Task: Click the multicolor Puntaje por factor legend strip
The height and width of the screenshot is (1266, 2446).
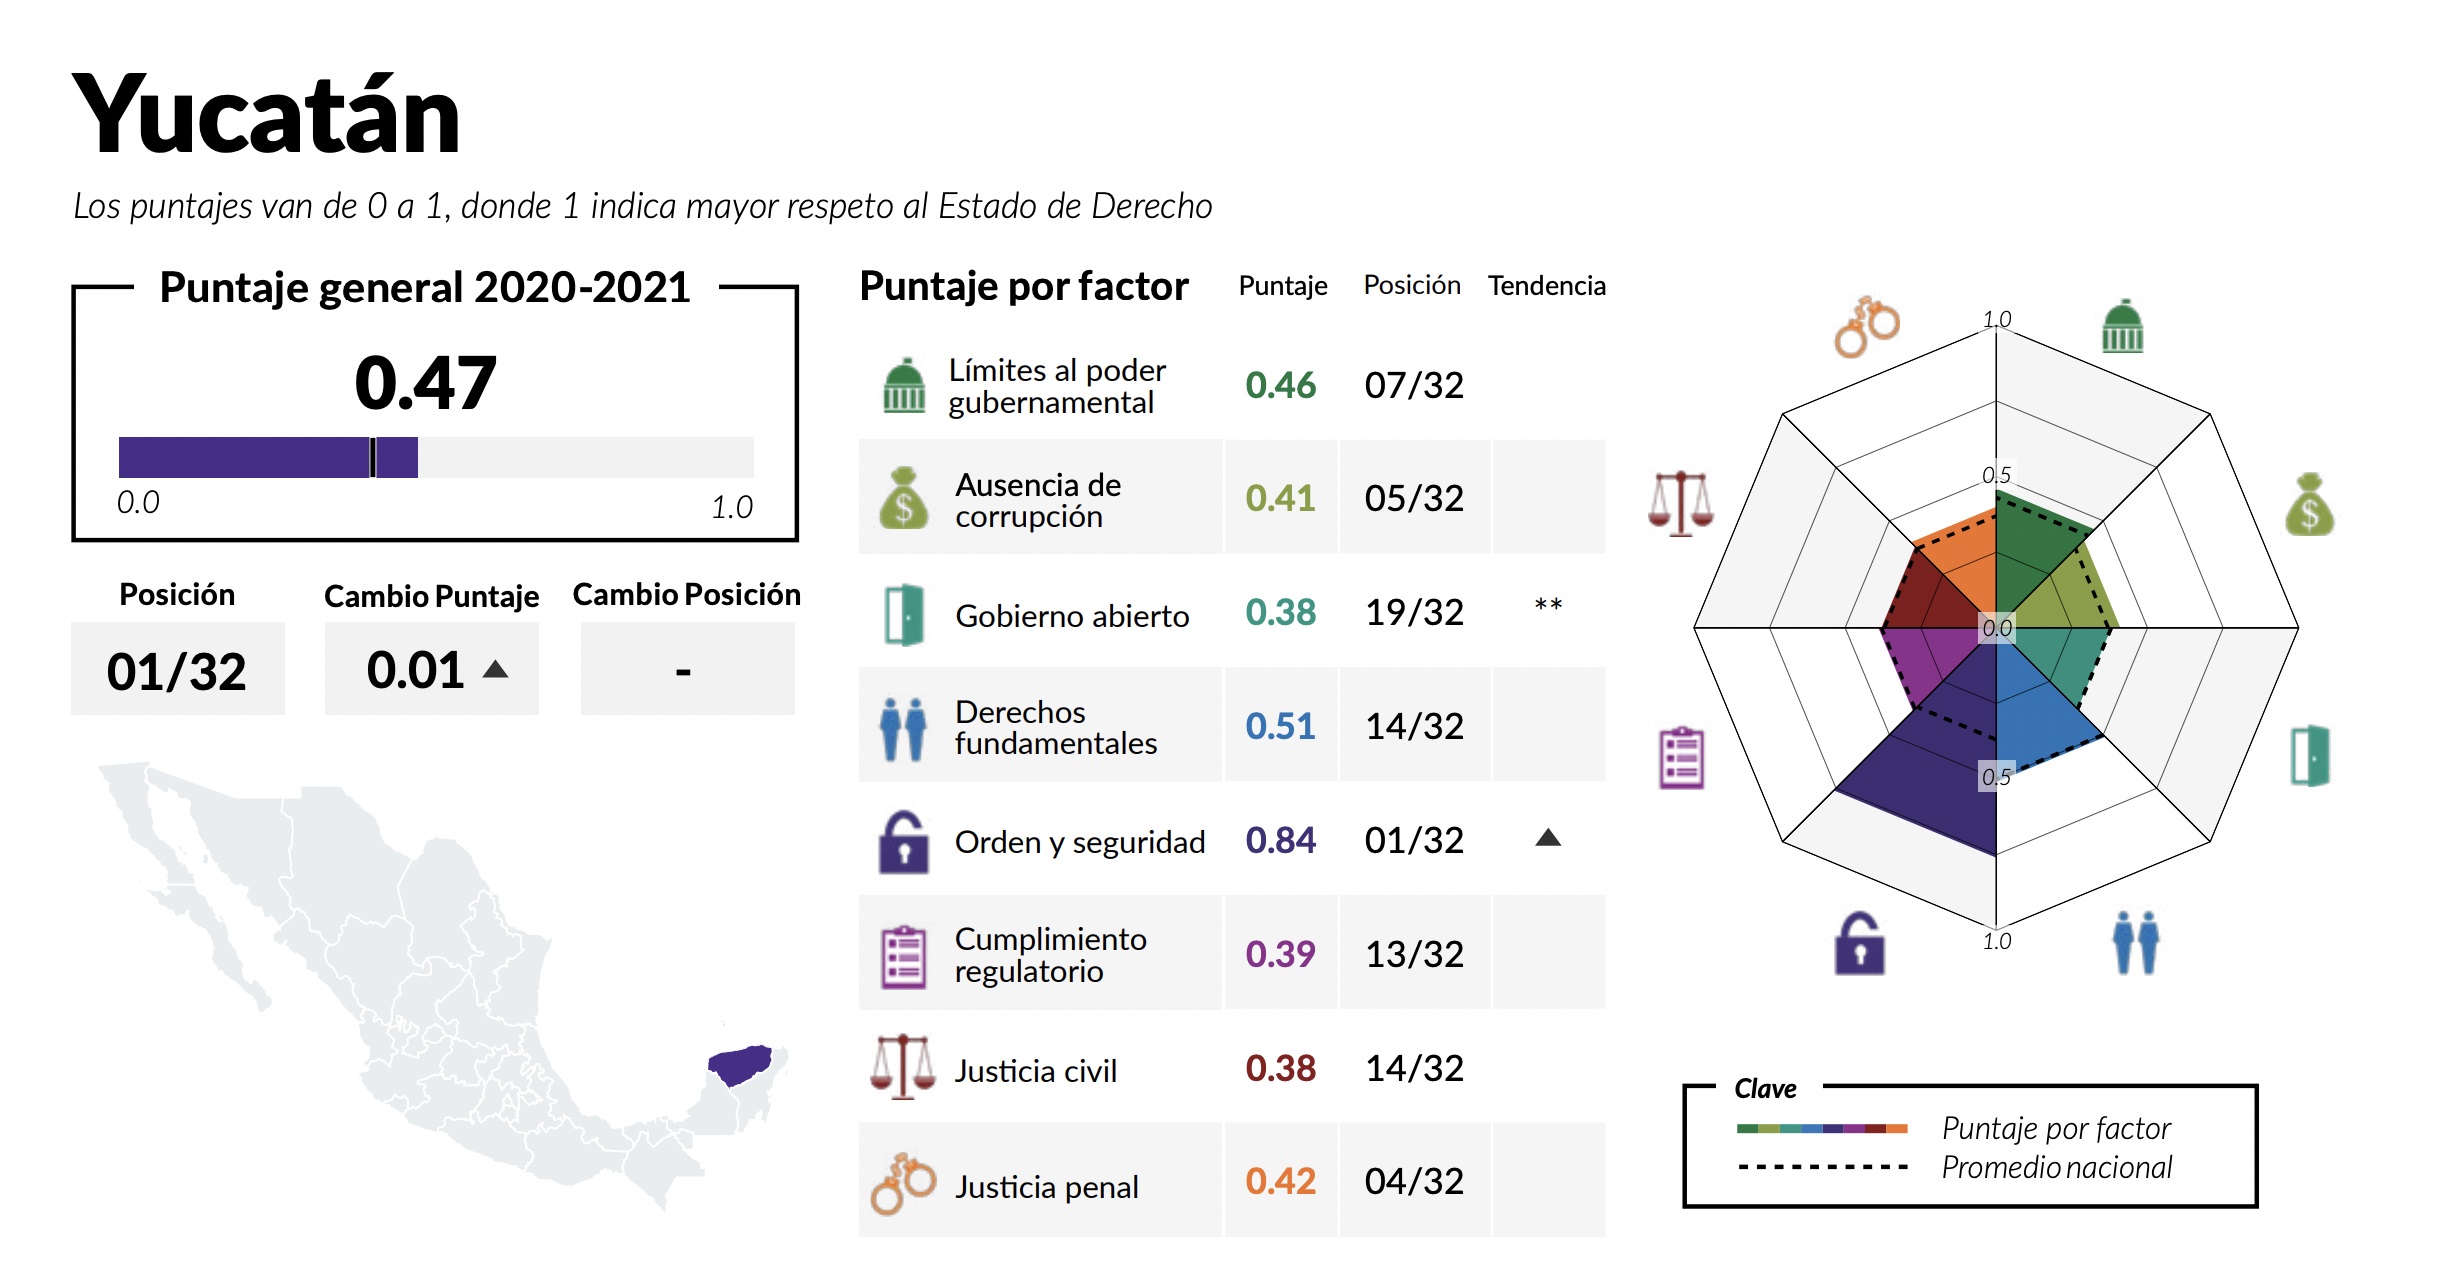Action: coord(1822,1128)
